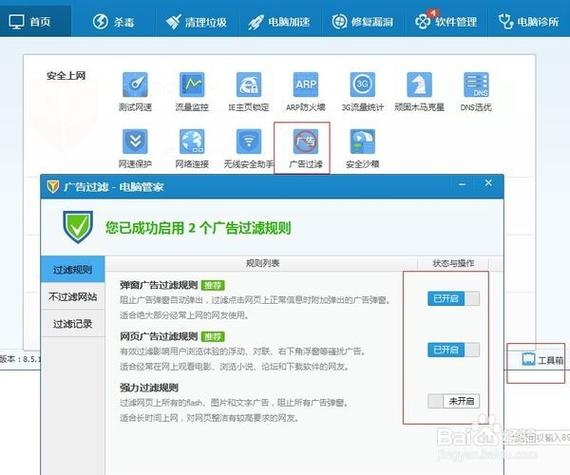Select the 过滤记录 sidebar tab

click(73, 323)
